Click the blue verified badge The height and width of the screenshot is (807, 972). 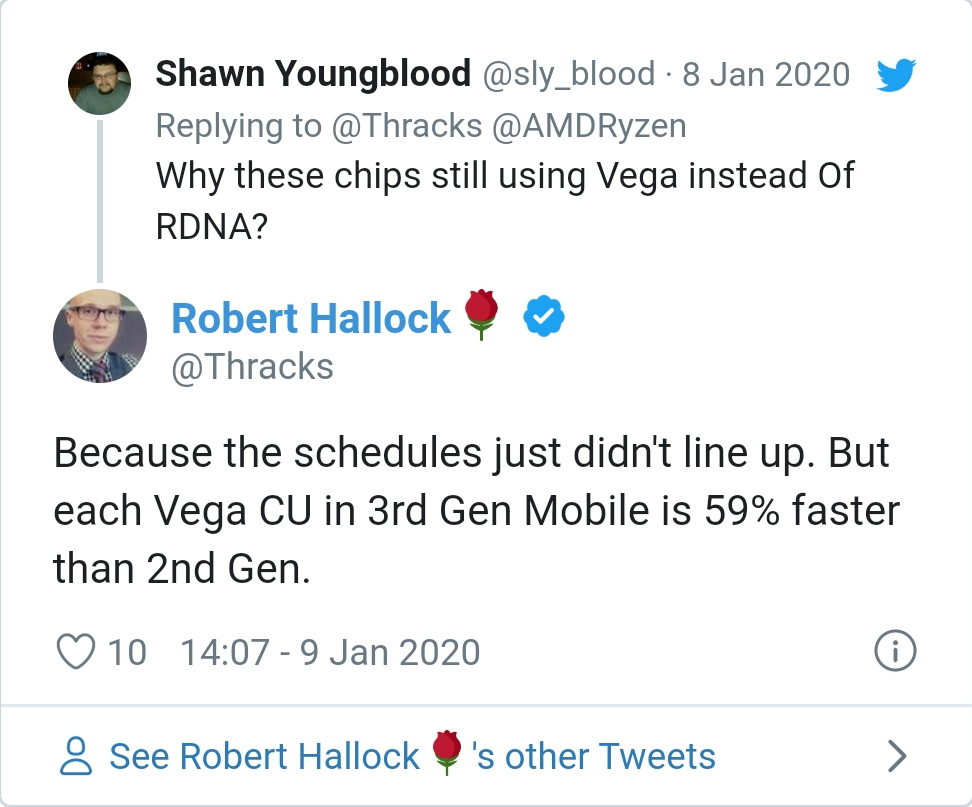click(x=544, y=316)
